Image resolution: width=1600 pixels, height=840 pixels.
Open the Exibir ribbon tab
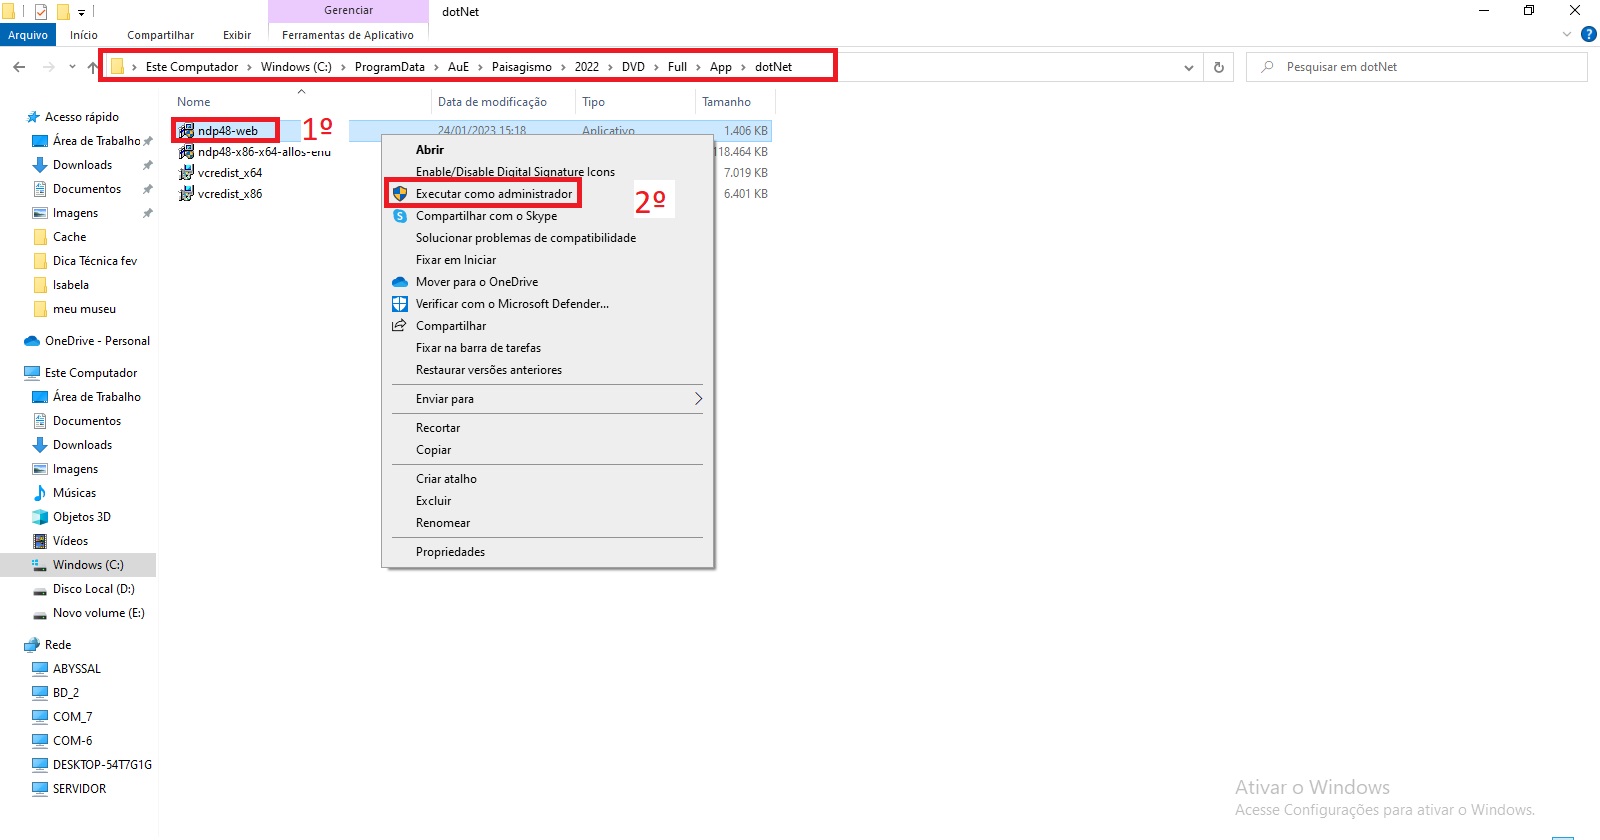pos(237,35)
